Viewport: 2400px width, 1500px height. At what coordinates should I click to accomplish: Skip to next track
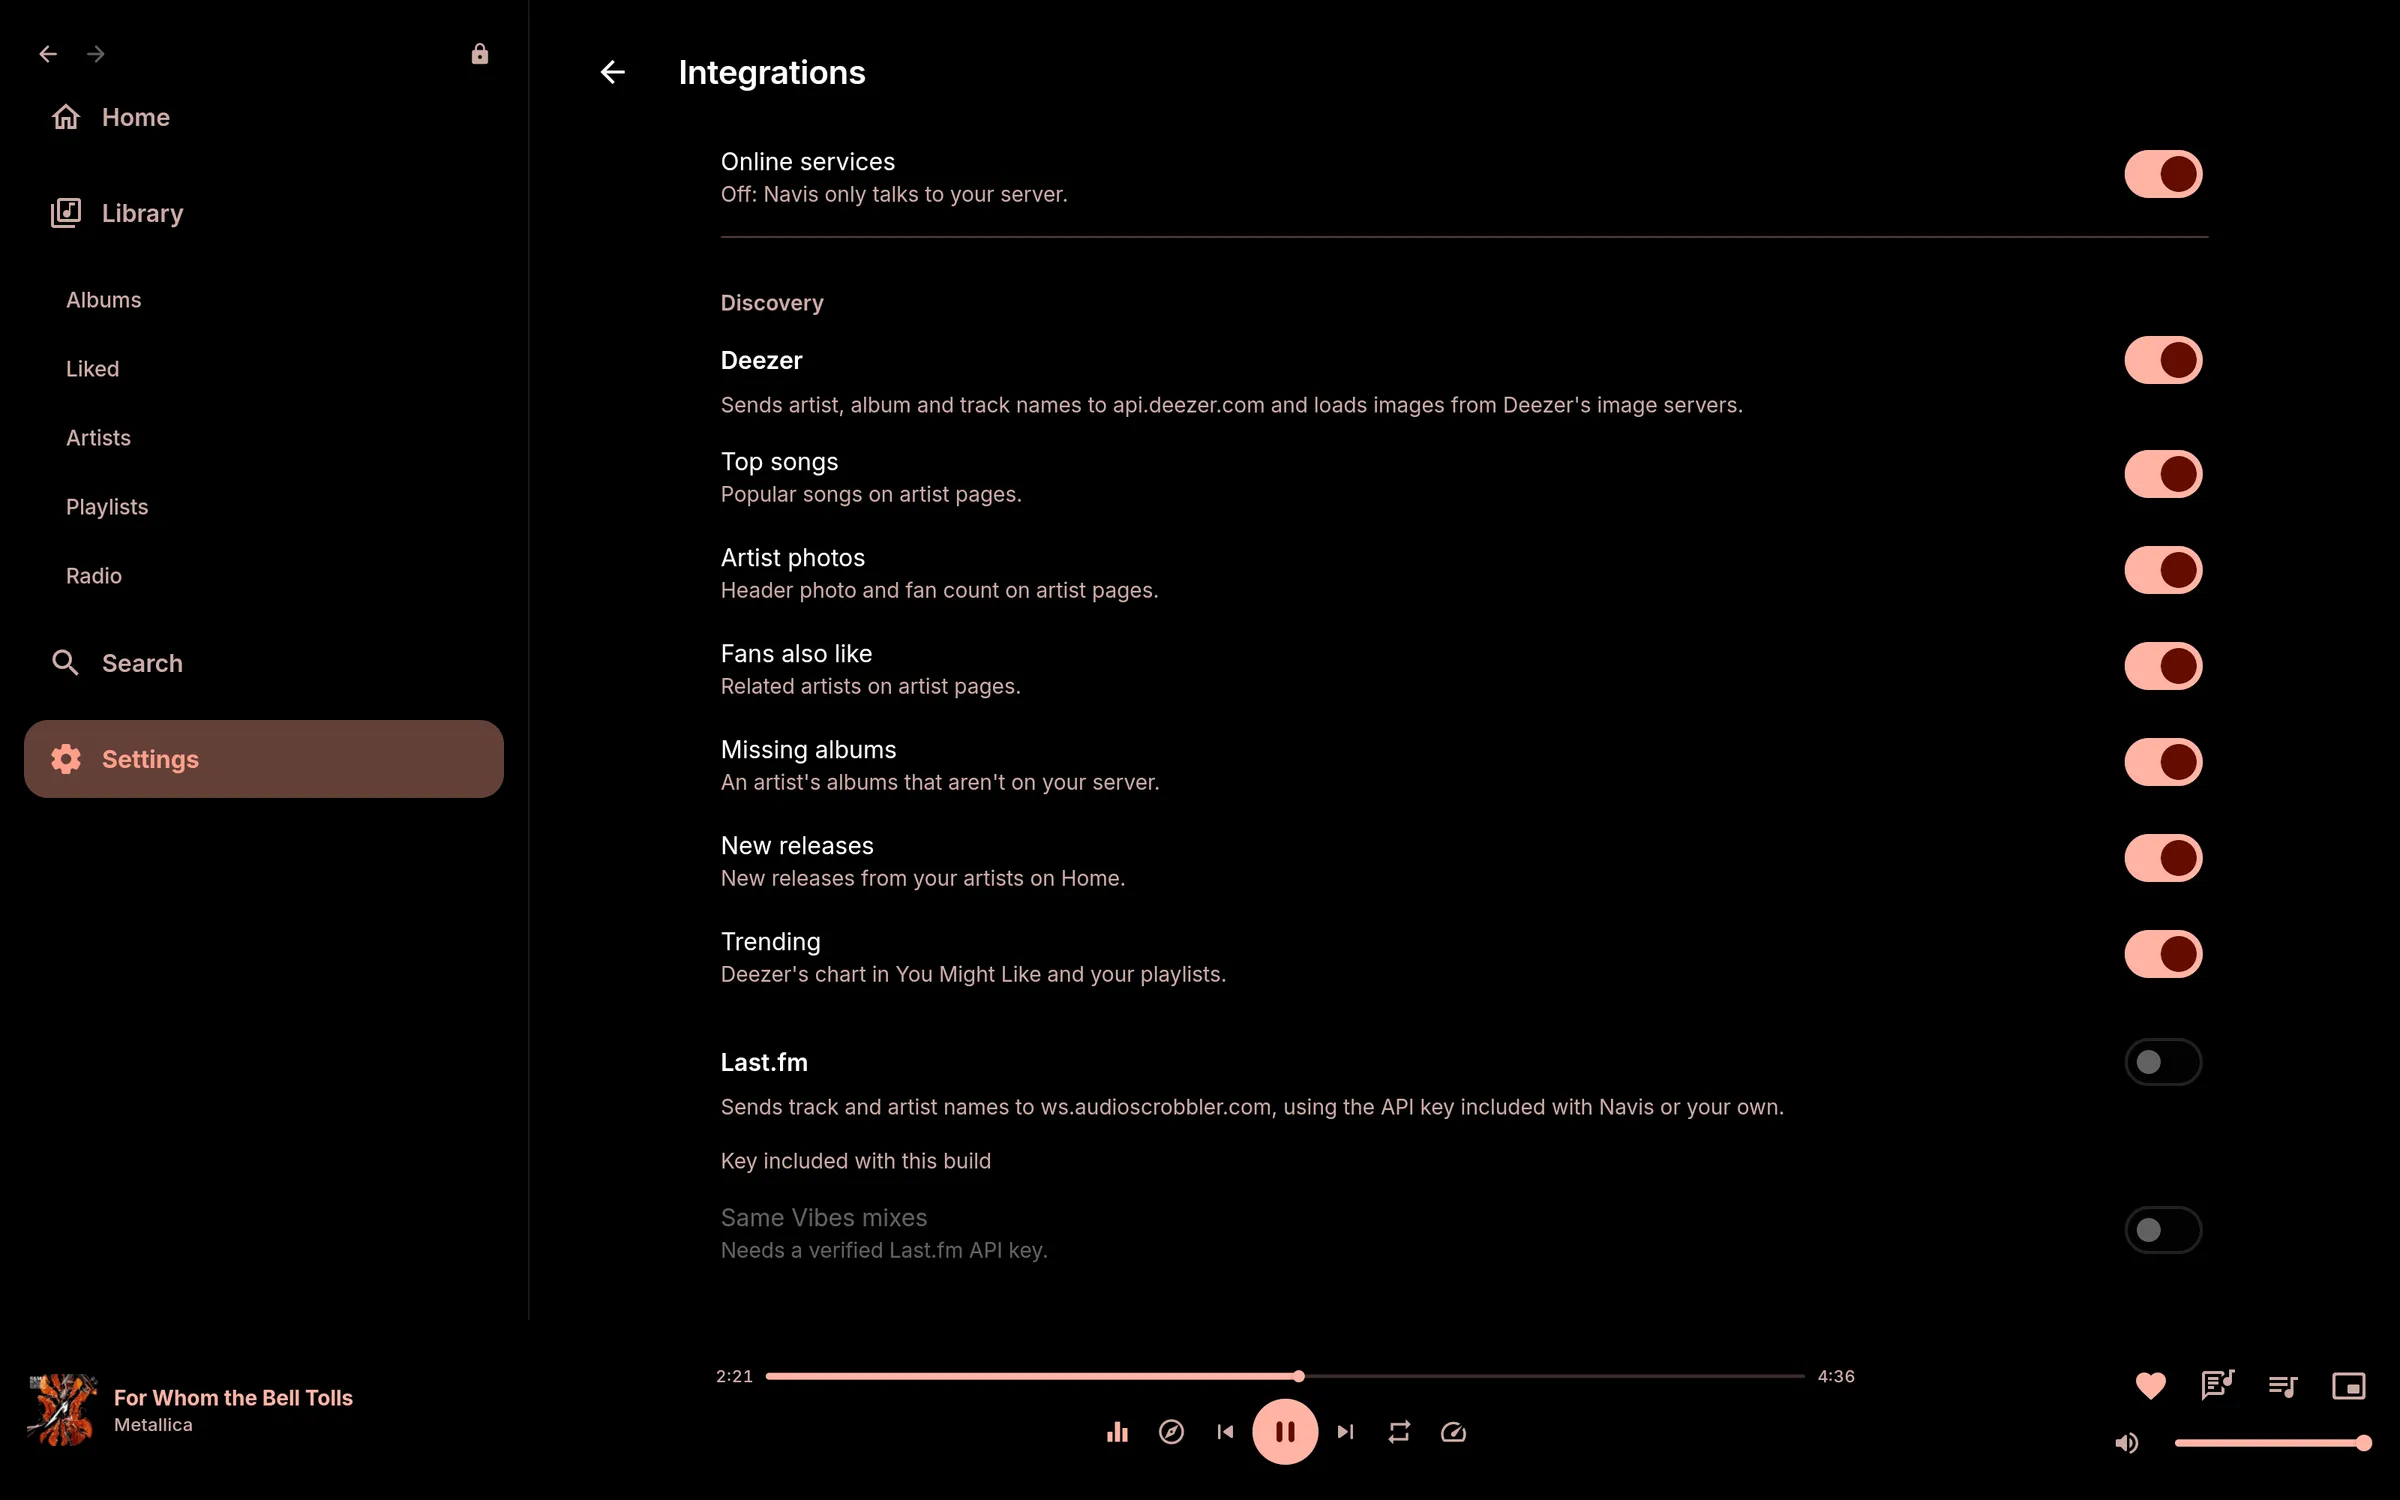(x=1345, y=1432)
